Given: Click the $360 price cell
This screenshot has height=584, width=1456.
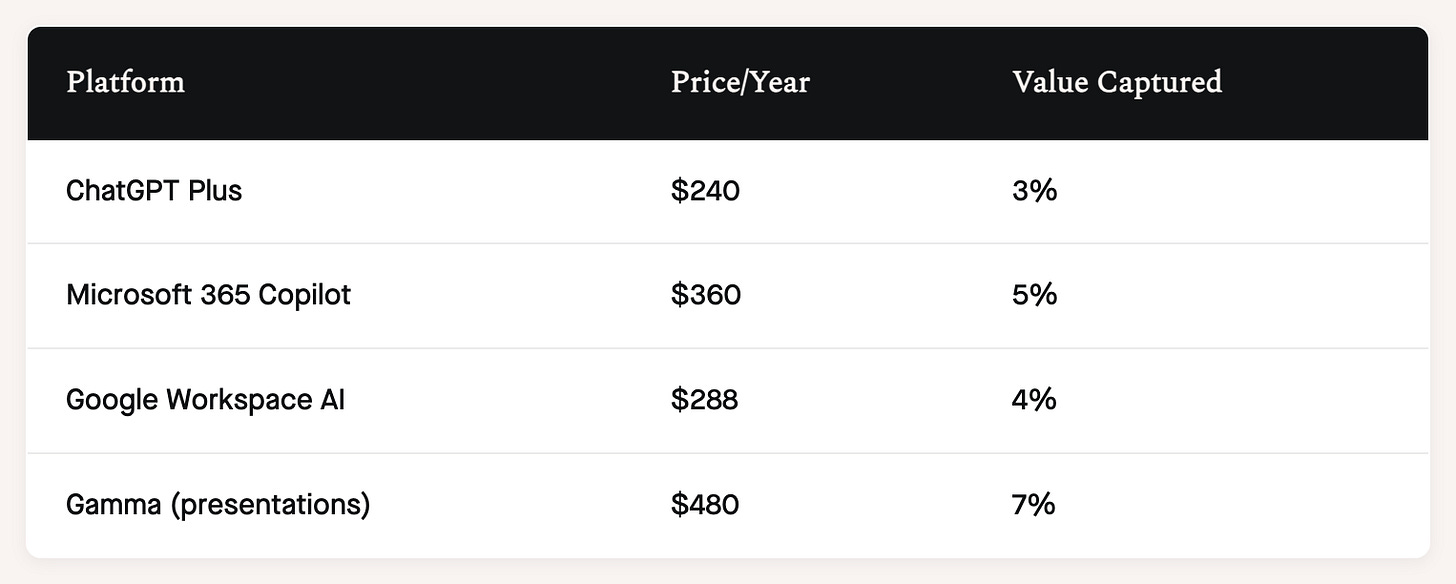Looking at the screenshot, I should [706, 295].
